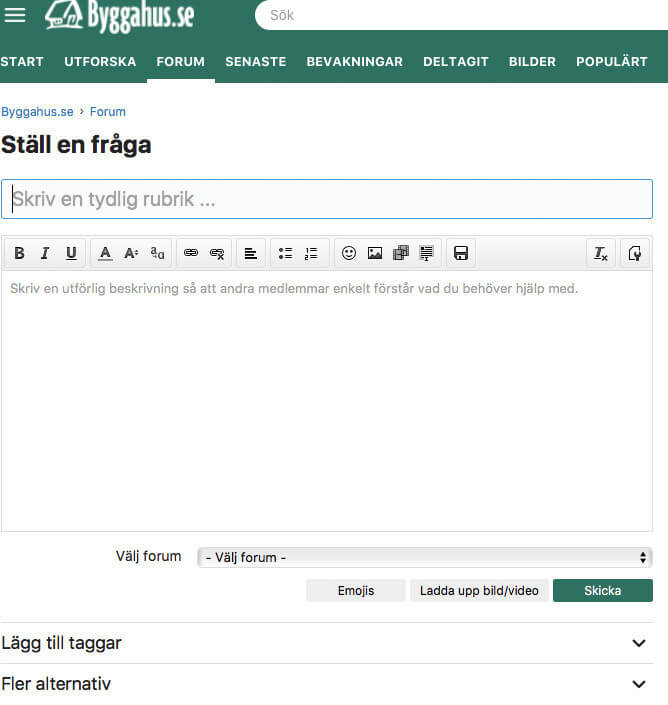The image size is (668, 705).
Task: Insert a numbered list
Action: (x=311, y=254)
